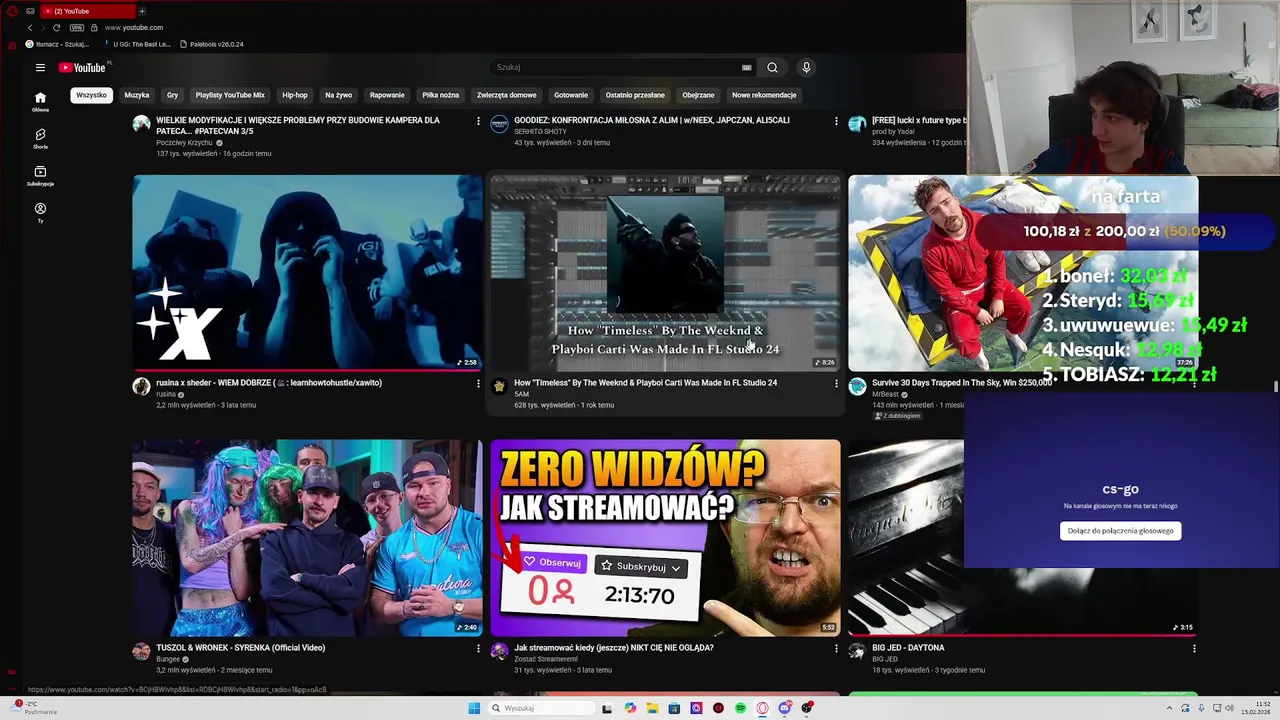Open the Timeless FL Studio 24 video title

coord(645,383)
